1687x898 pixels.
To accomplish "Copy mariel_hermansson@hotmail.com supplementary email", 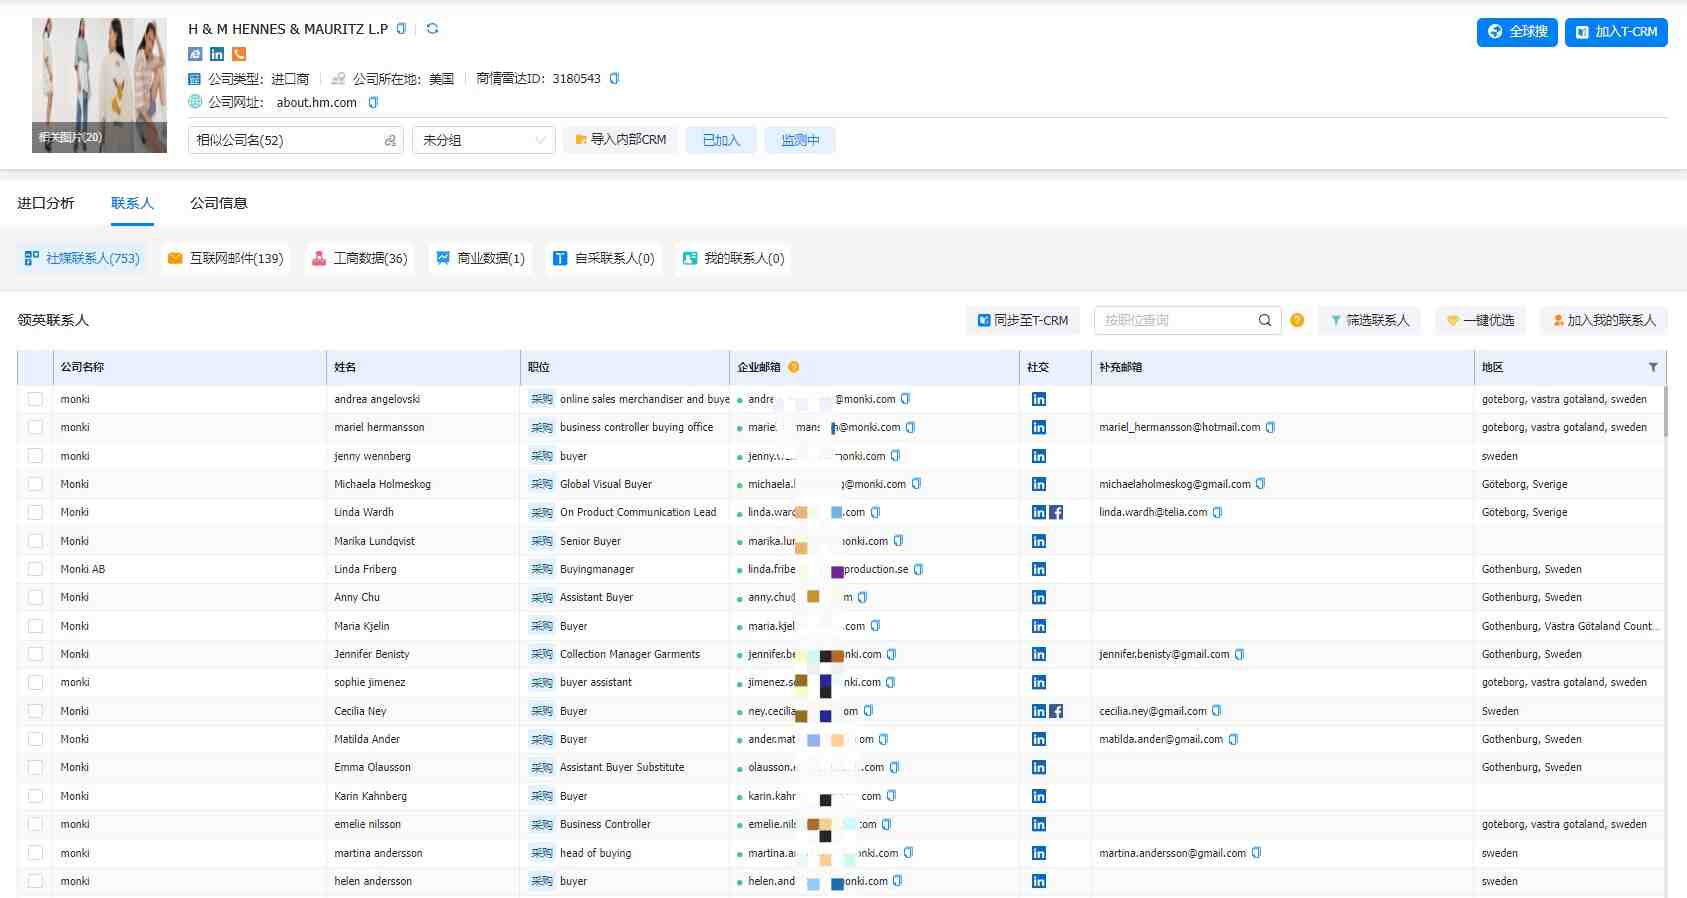I will coord(1270,427).
